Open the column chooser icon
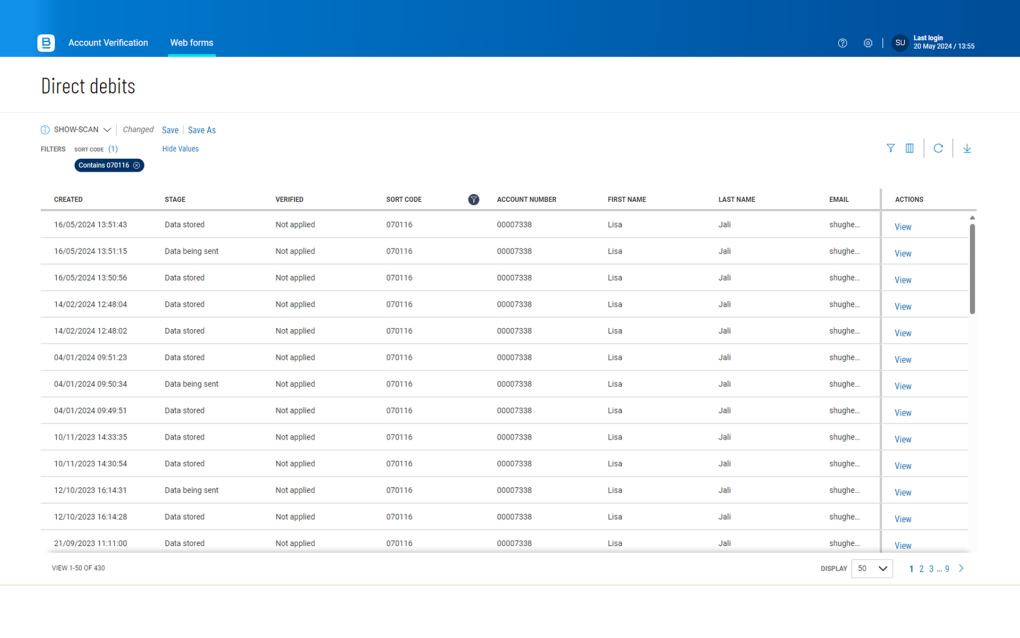The width and height of the screenshot is (1020, 638). tap(910, 148)
